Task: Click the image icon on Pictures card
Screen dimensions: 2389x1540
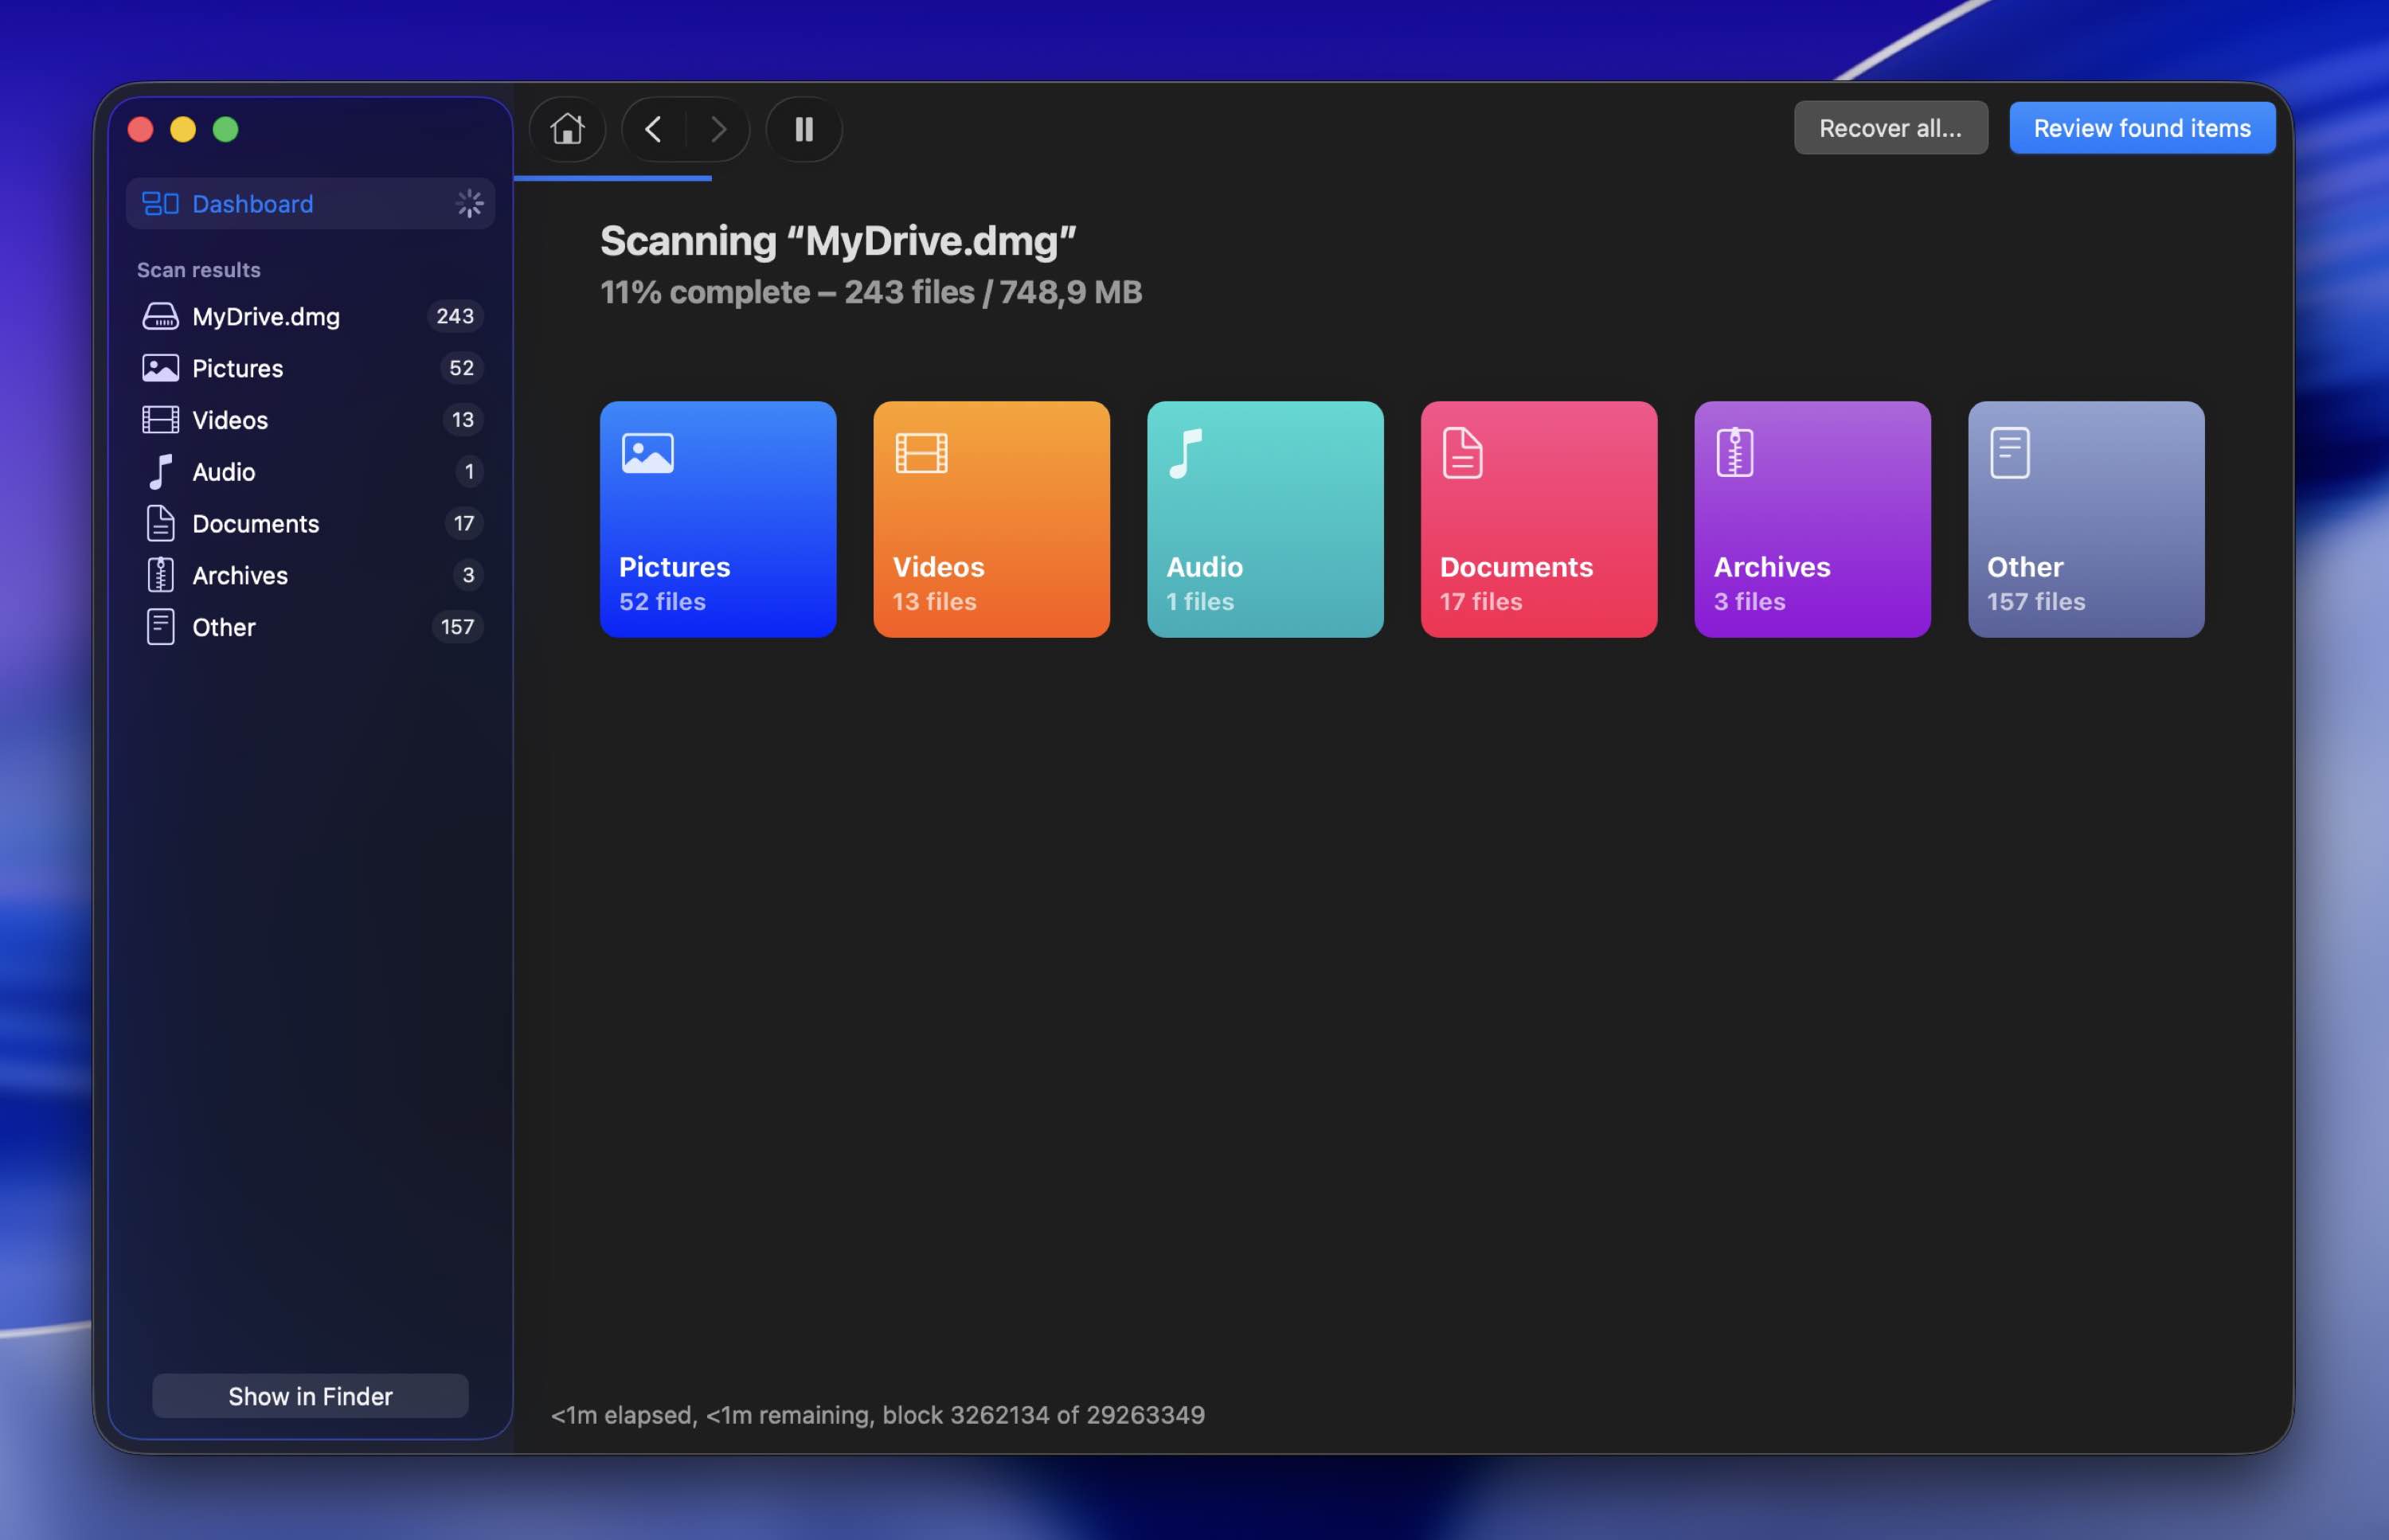Action: 648,453
